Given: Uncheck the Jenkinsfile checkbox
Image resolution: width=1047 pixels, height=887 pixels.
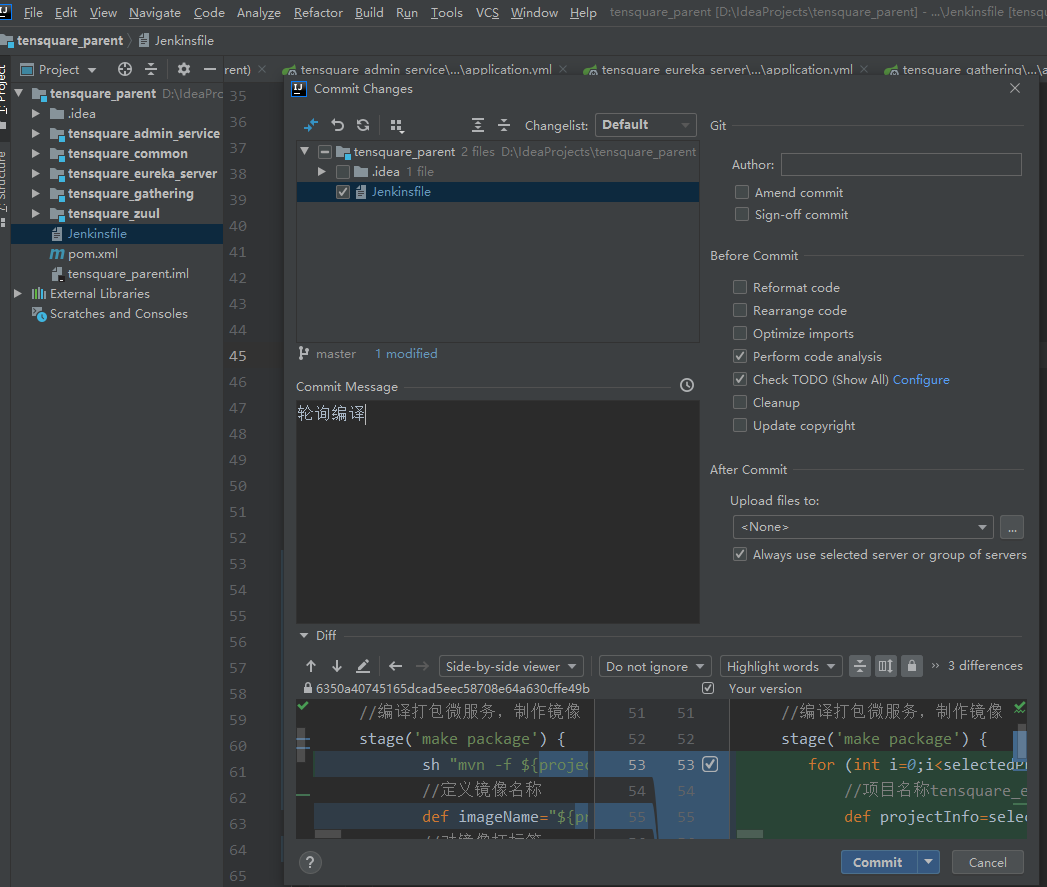Looking at the screenshot, I should (343, 192).
